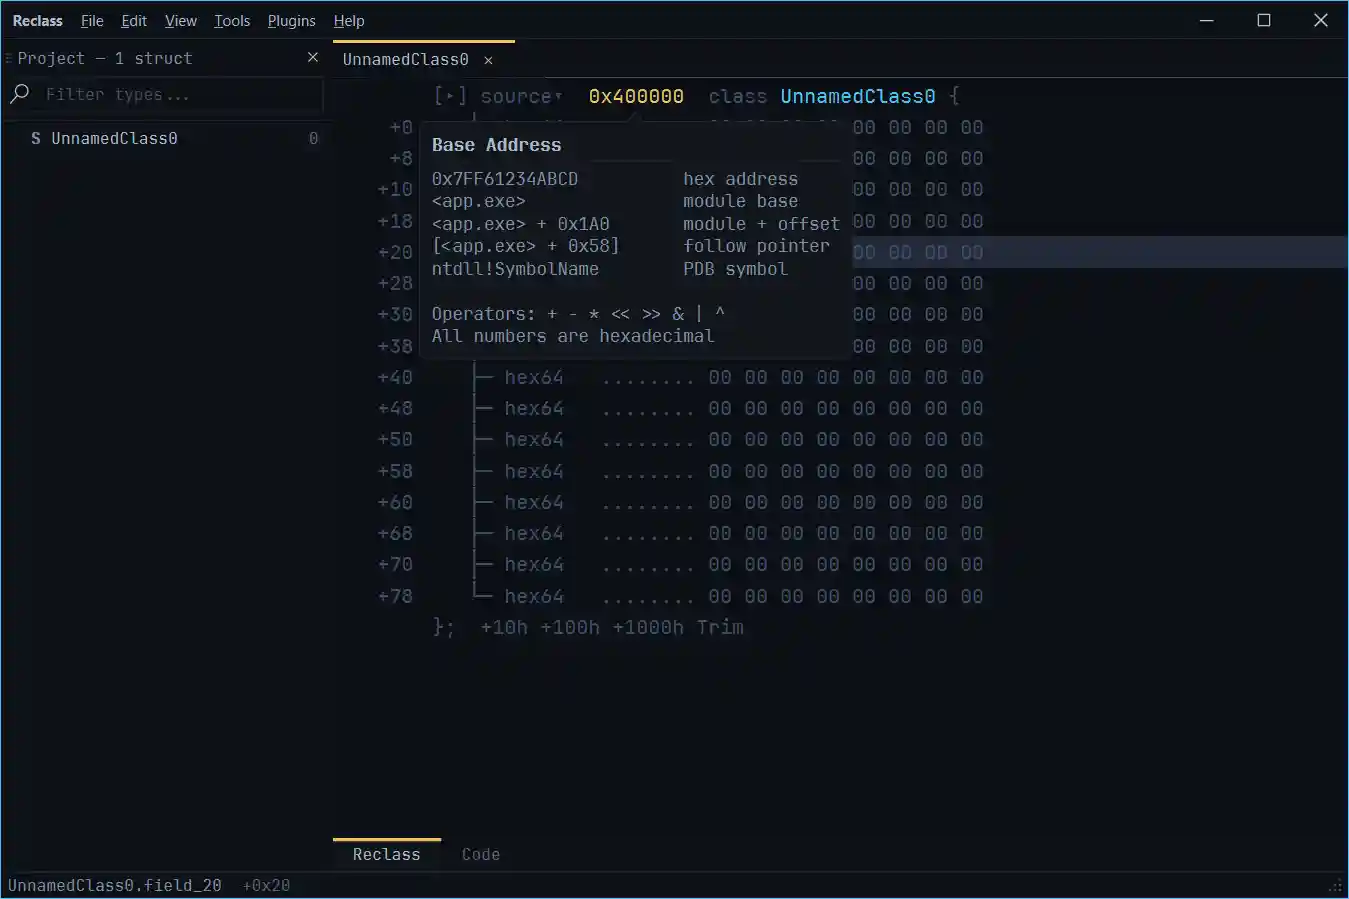Close the Project panel
The image size is (1349, 899).
click(x=313, y=58)
